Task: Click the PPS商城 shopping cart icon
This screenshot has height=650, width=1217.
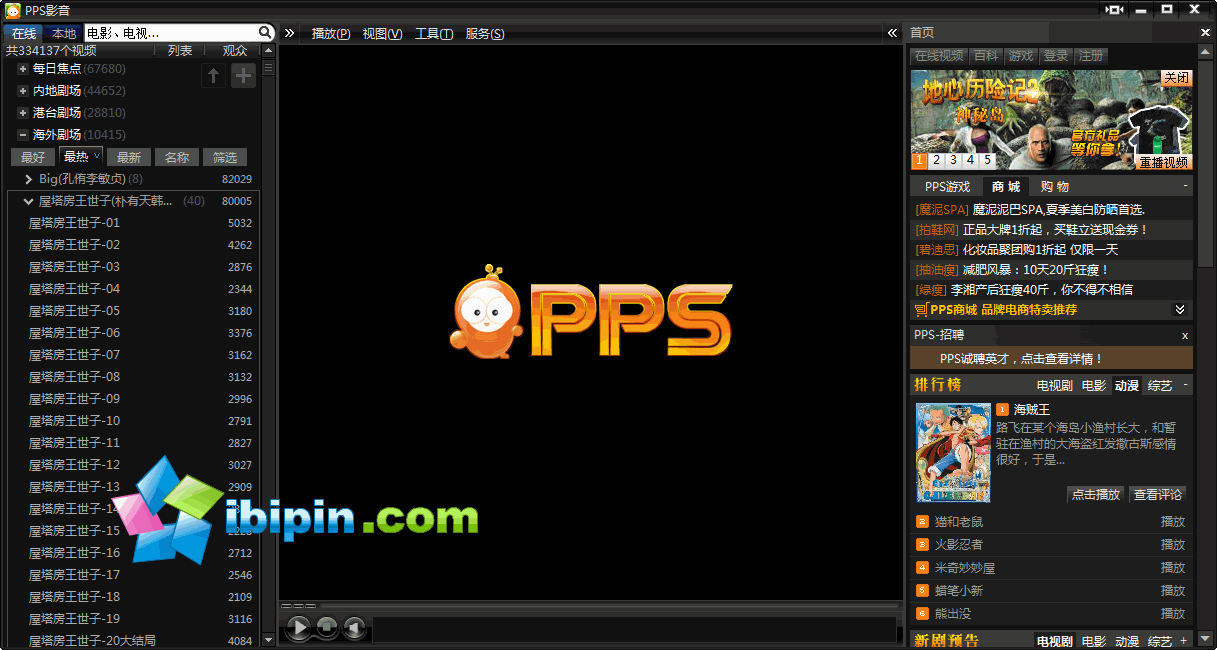Action: pos(920,310)
